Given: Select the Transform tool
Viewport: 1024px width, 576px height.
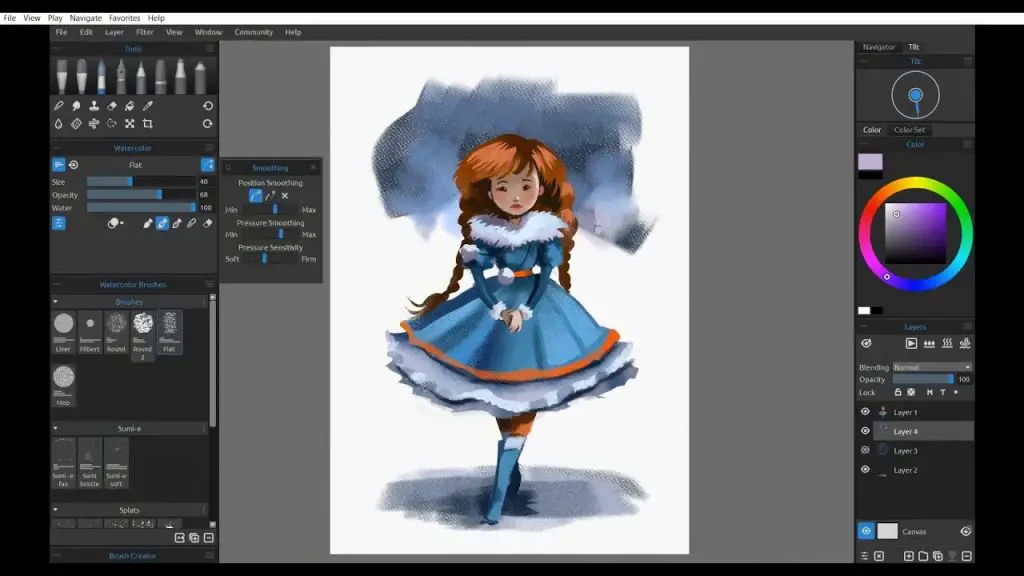Looking at the screenshot, I should click(x=130, y=123).
